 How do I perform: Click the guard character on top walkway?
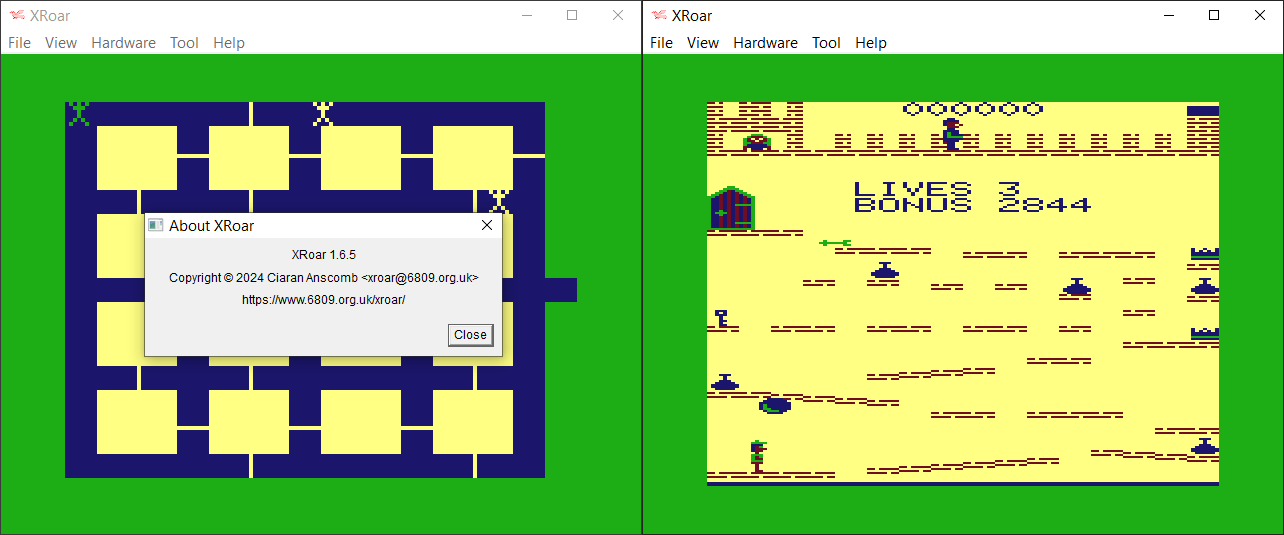pos(951,134)
